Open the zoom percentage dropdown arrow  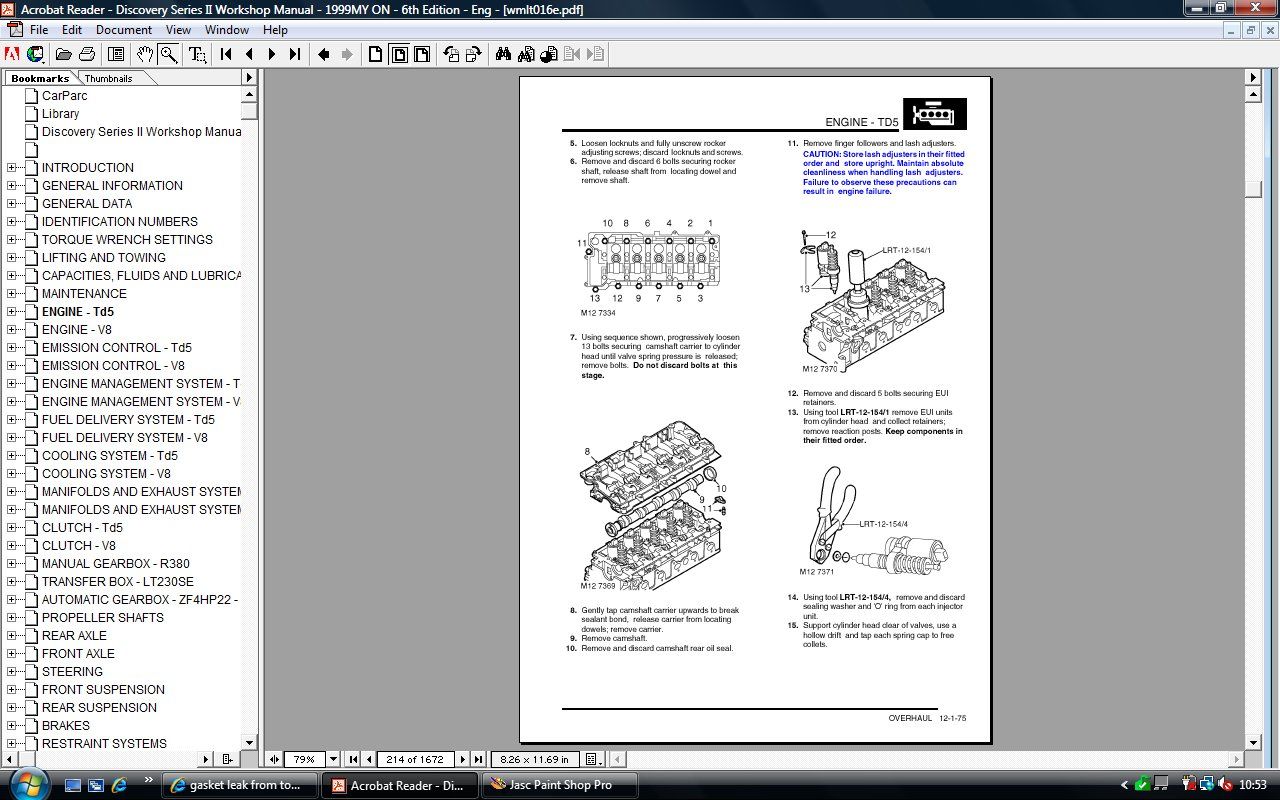pyautogui.click(x=334, y=760)
